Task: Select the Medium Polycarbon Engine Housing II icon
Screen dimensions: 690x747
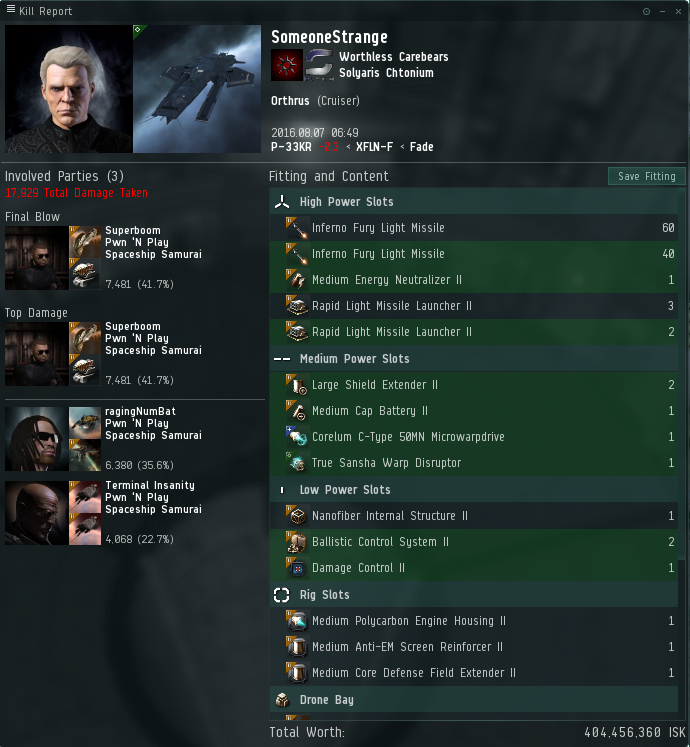Action: point(297,621)
